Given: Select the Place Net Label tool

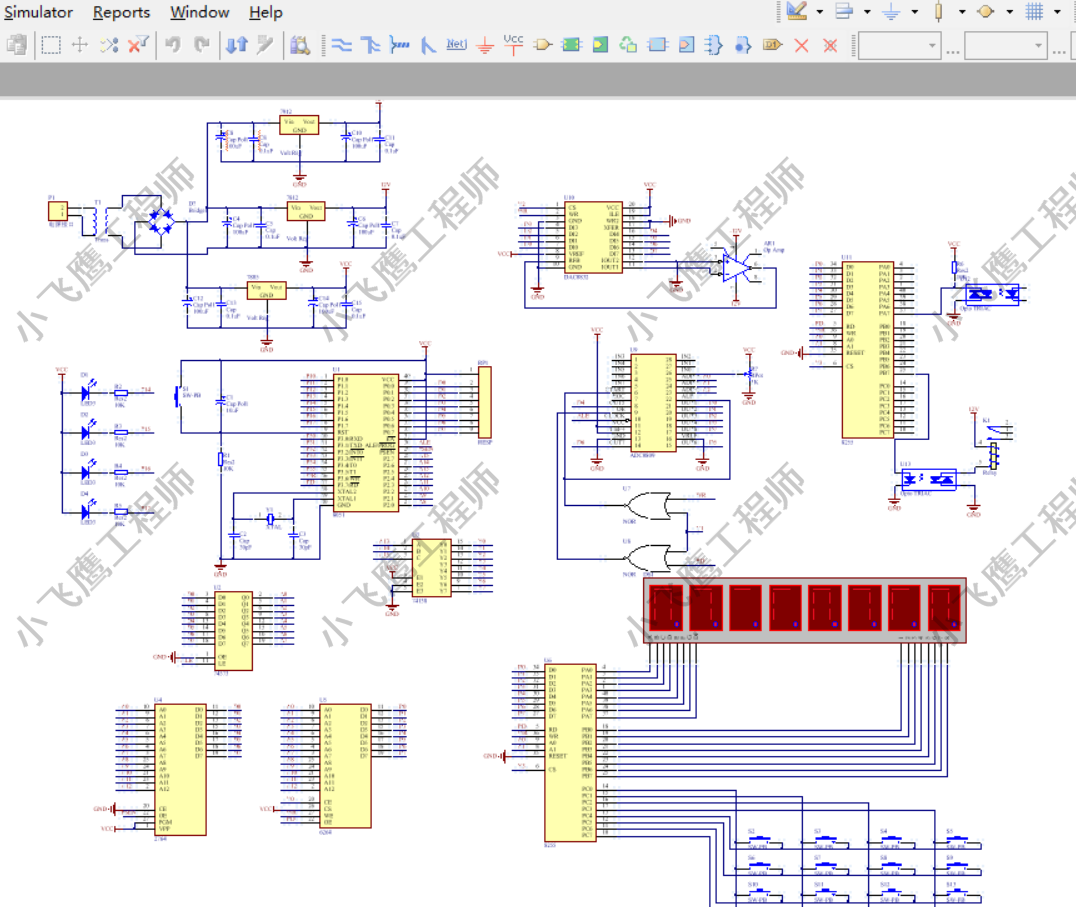Looking at the screenshot, I should (x=456, y=45).
